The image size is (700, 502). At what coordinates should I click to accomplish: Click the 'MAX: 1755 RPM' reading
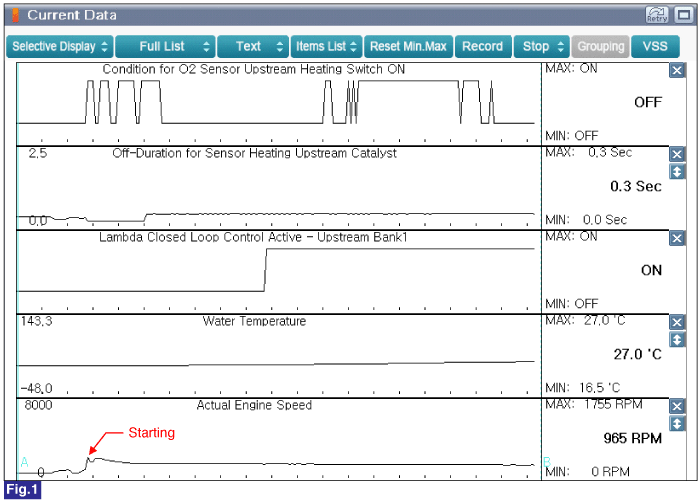594,404
